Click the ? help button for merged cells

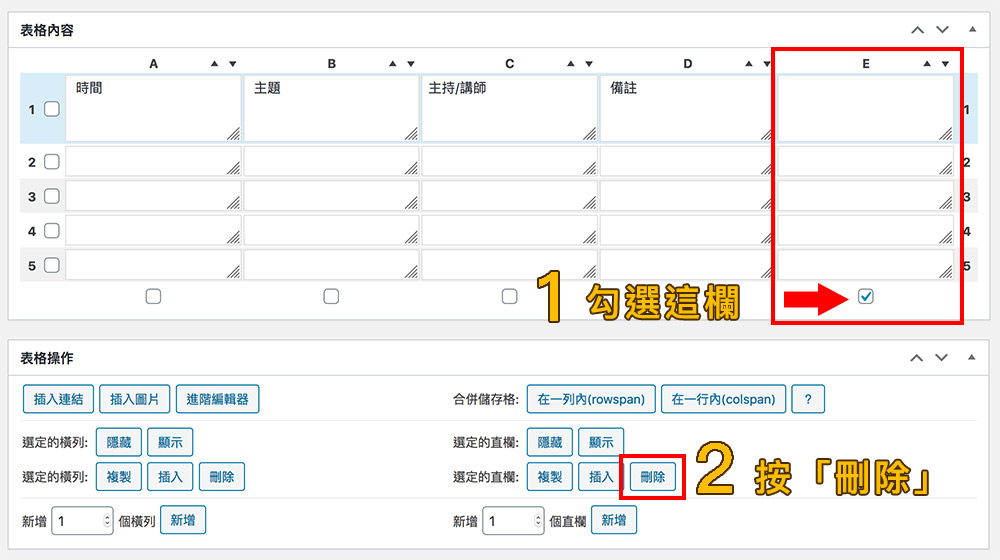808,399
